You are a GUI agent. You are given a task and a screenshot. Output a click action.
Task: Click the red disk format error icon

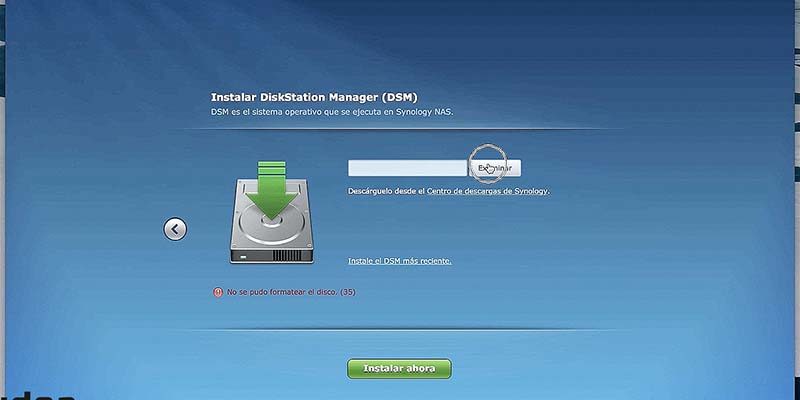[218, 292]
